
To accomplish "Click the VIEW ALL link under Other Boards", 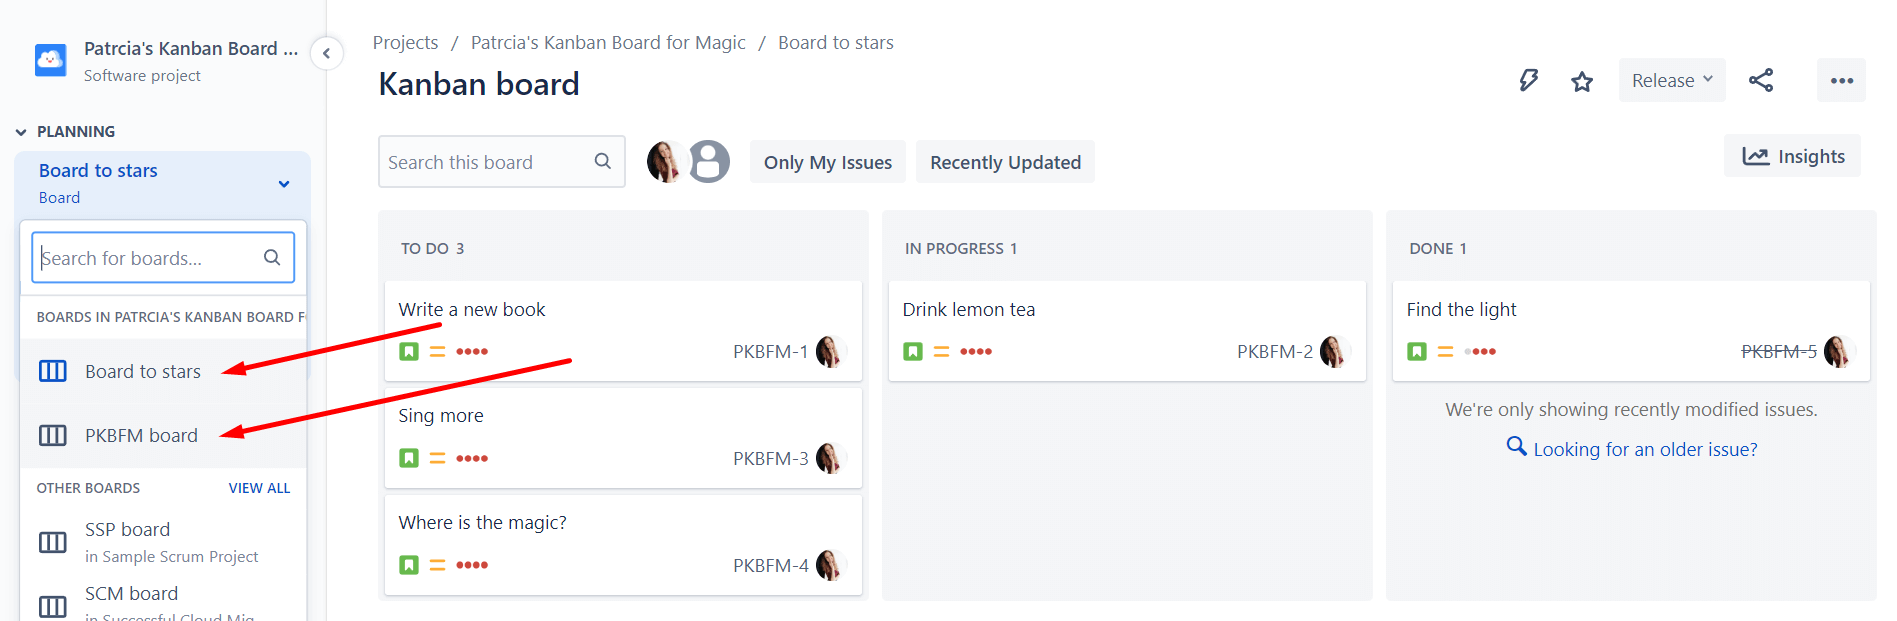I will tap(259, 487).
